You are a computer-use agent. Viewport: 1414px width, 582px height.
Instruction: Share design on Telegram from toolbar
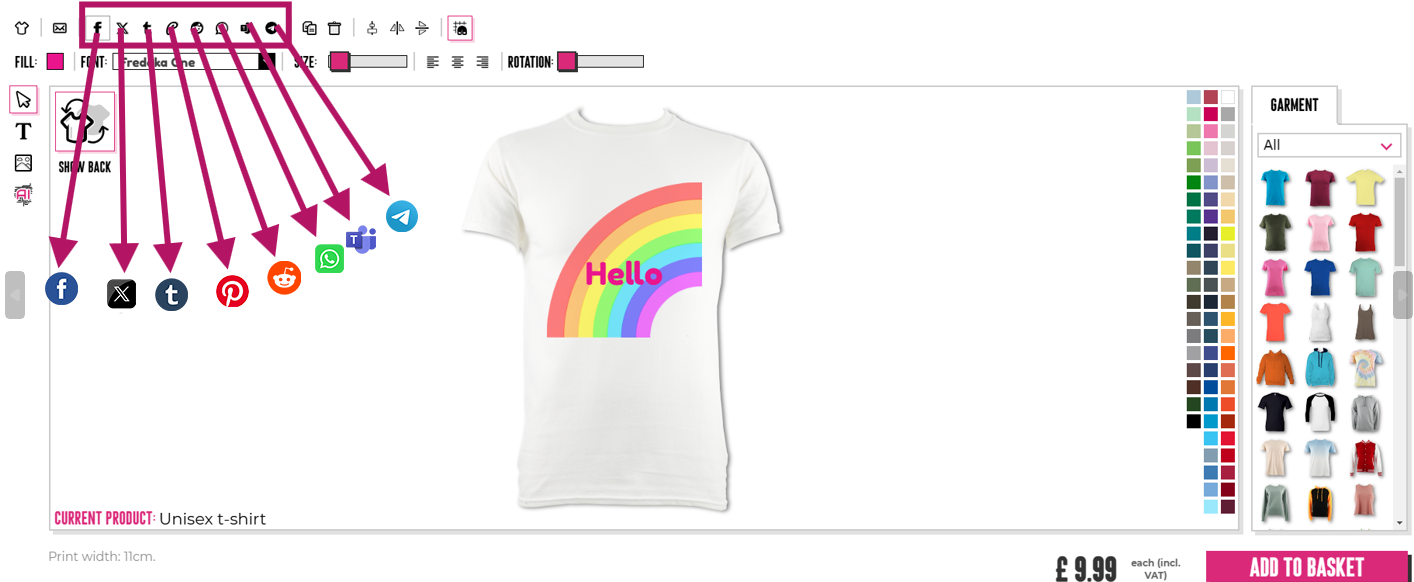point(271,28)
